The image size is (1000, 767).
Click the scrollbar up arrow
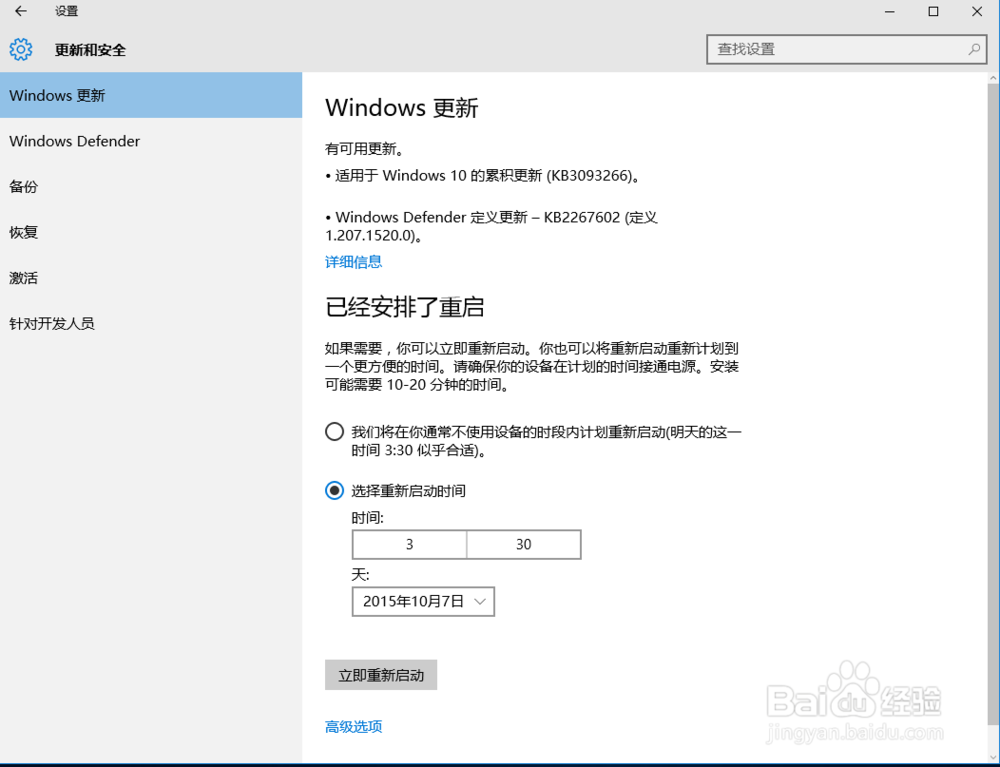[x=994, y=78]
